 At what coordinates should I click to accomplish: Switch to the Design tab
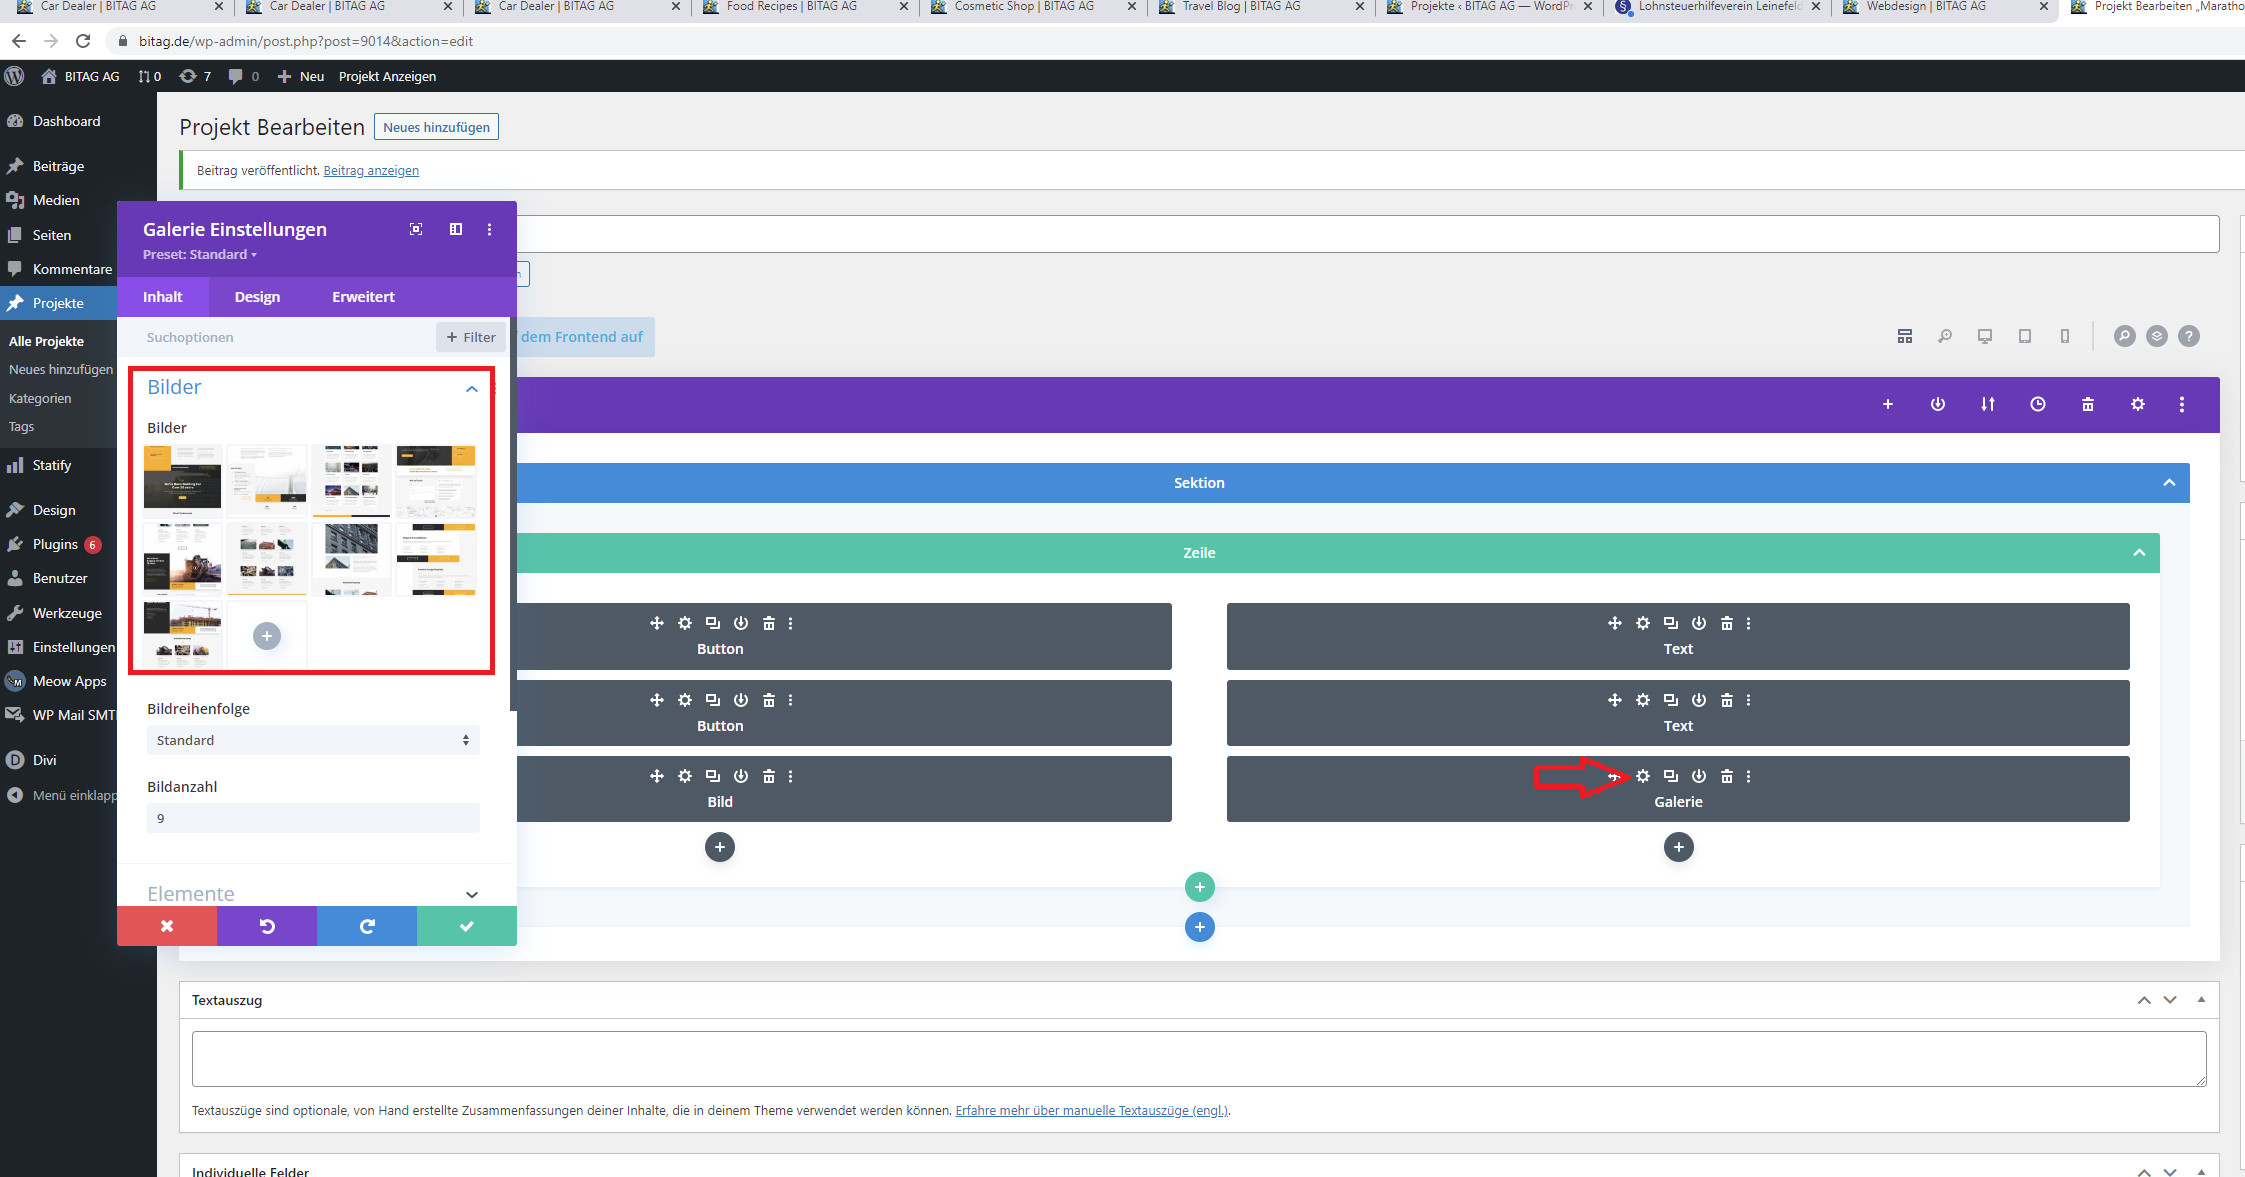(x=257, y=296)
